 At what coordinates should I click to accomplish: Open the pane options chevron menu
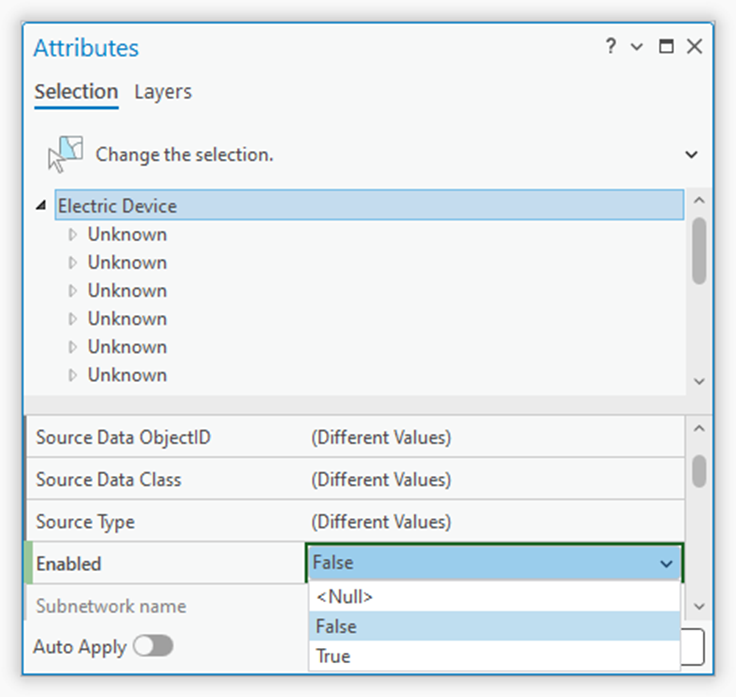click(637, 46)
